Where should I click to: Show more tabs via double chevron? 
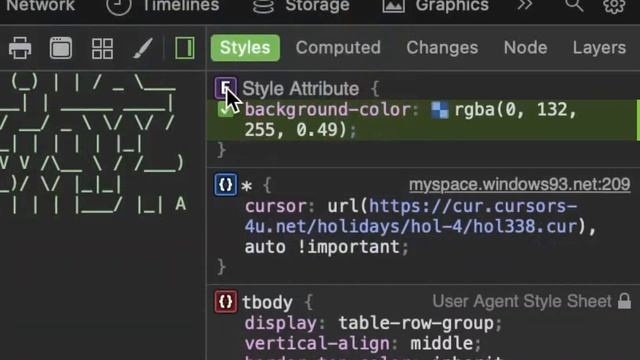pyautogui.click(x=525, y=5)
